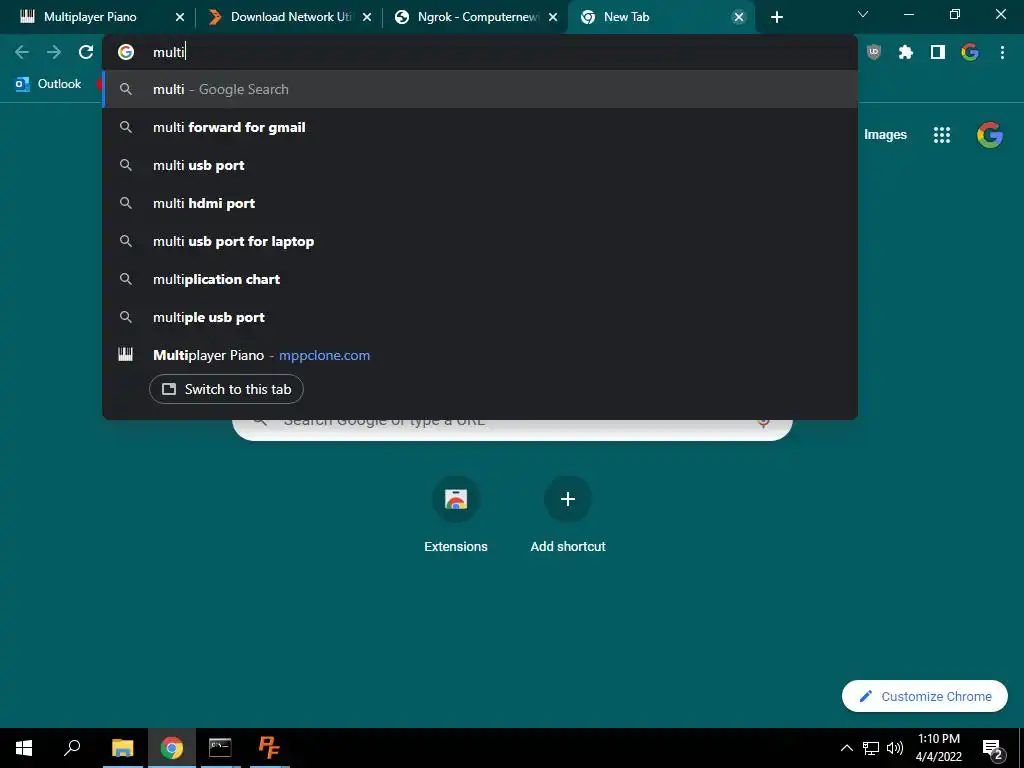The image size is (1024, 768).
Task: Click the address bar with "multi" typed
Action: [x=480, y=52]
